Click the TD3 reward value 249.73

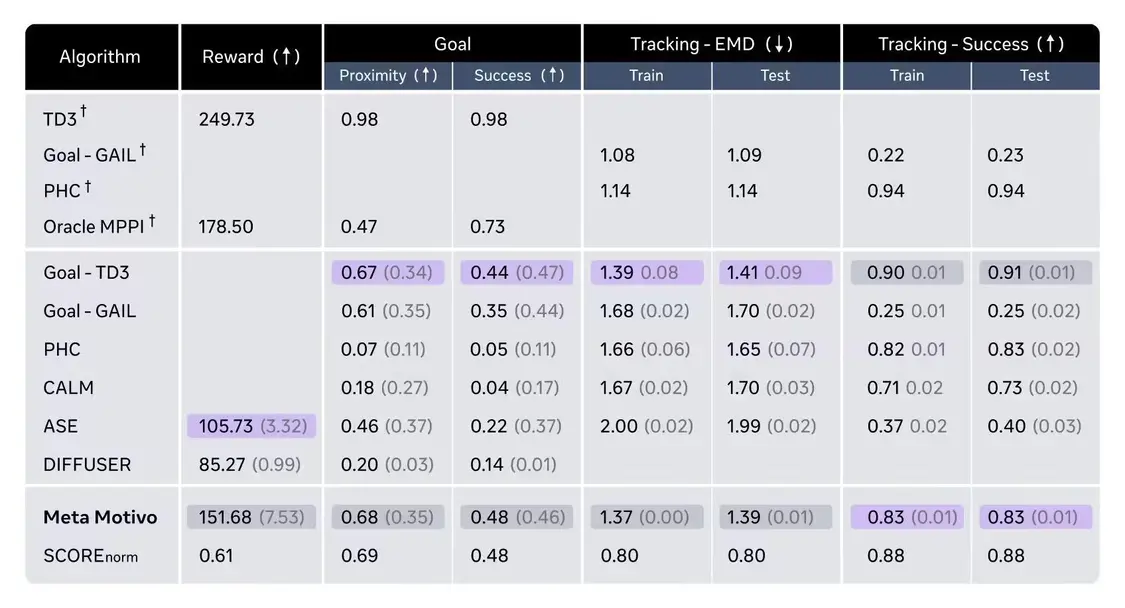tap(227, 119)
